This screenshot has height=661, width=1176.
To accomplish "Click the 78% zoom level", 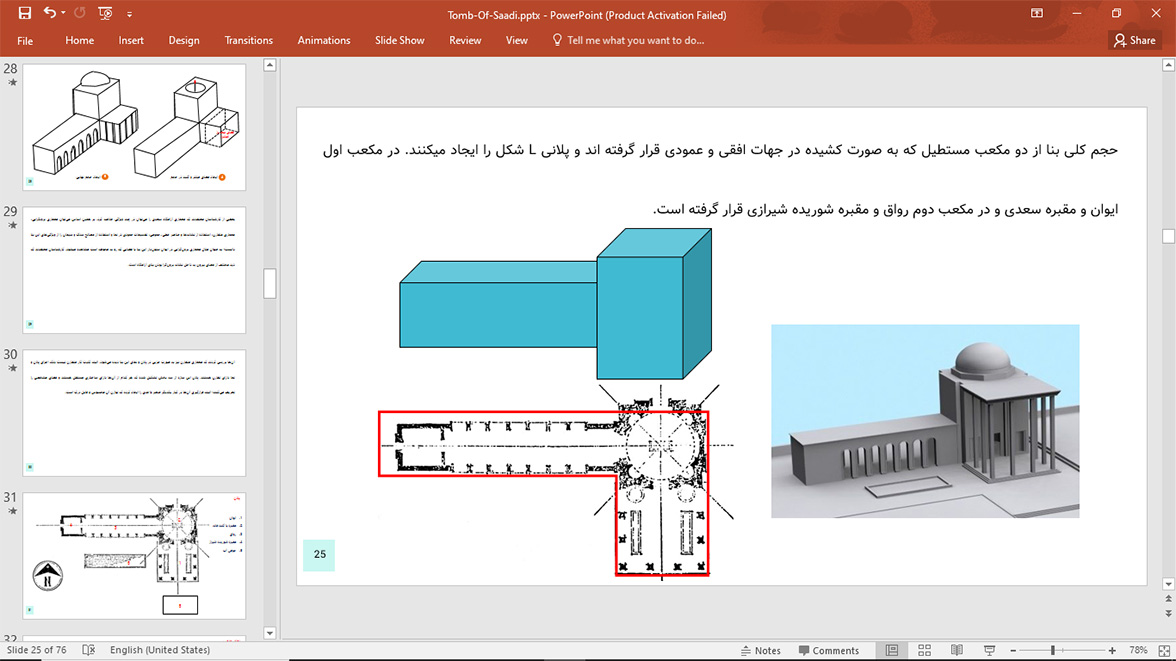I will 1138,650.
